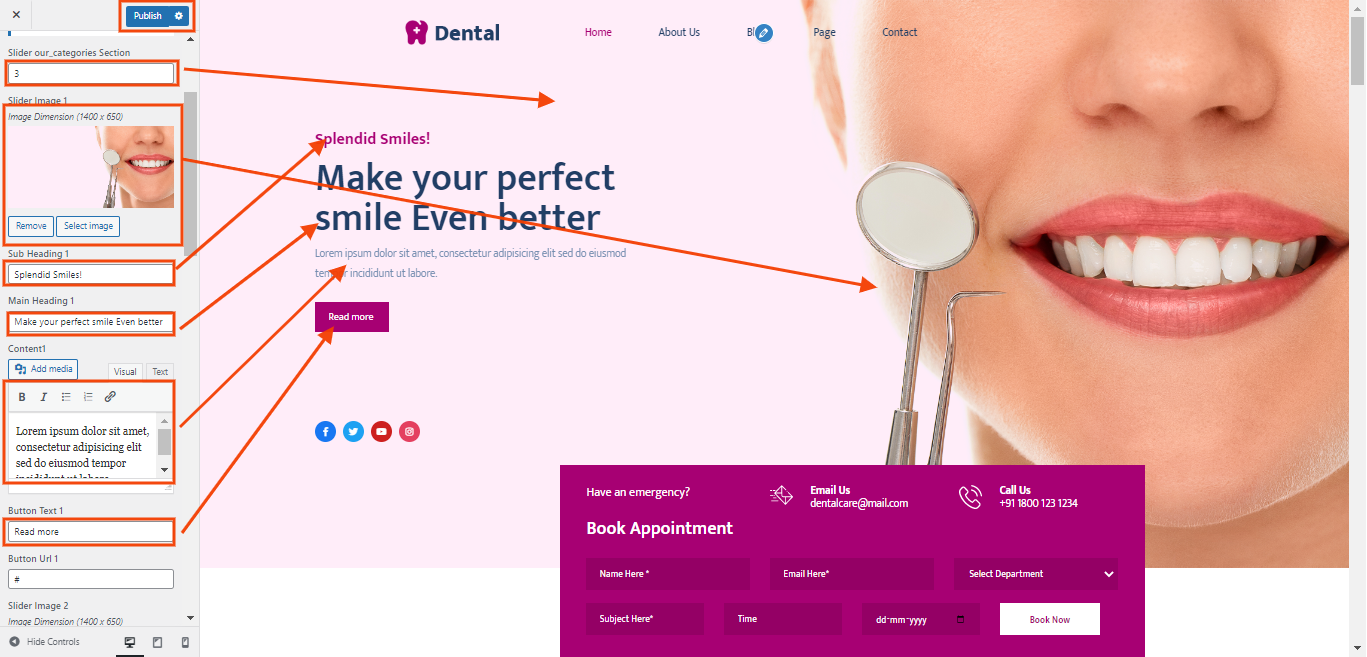
Task: Click the Select image button
Action: pyautogui.click(x=88, y=226)
